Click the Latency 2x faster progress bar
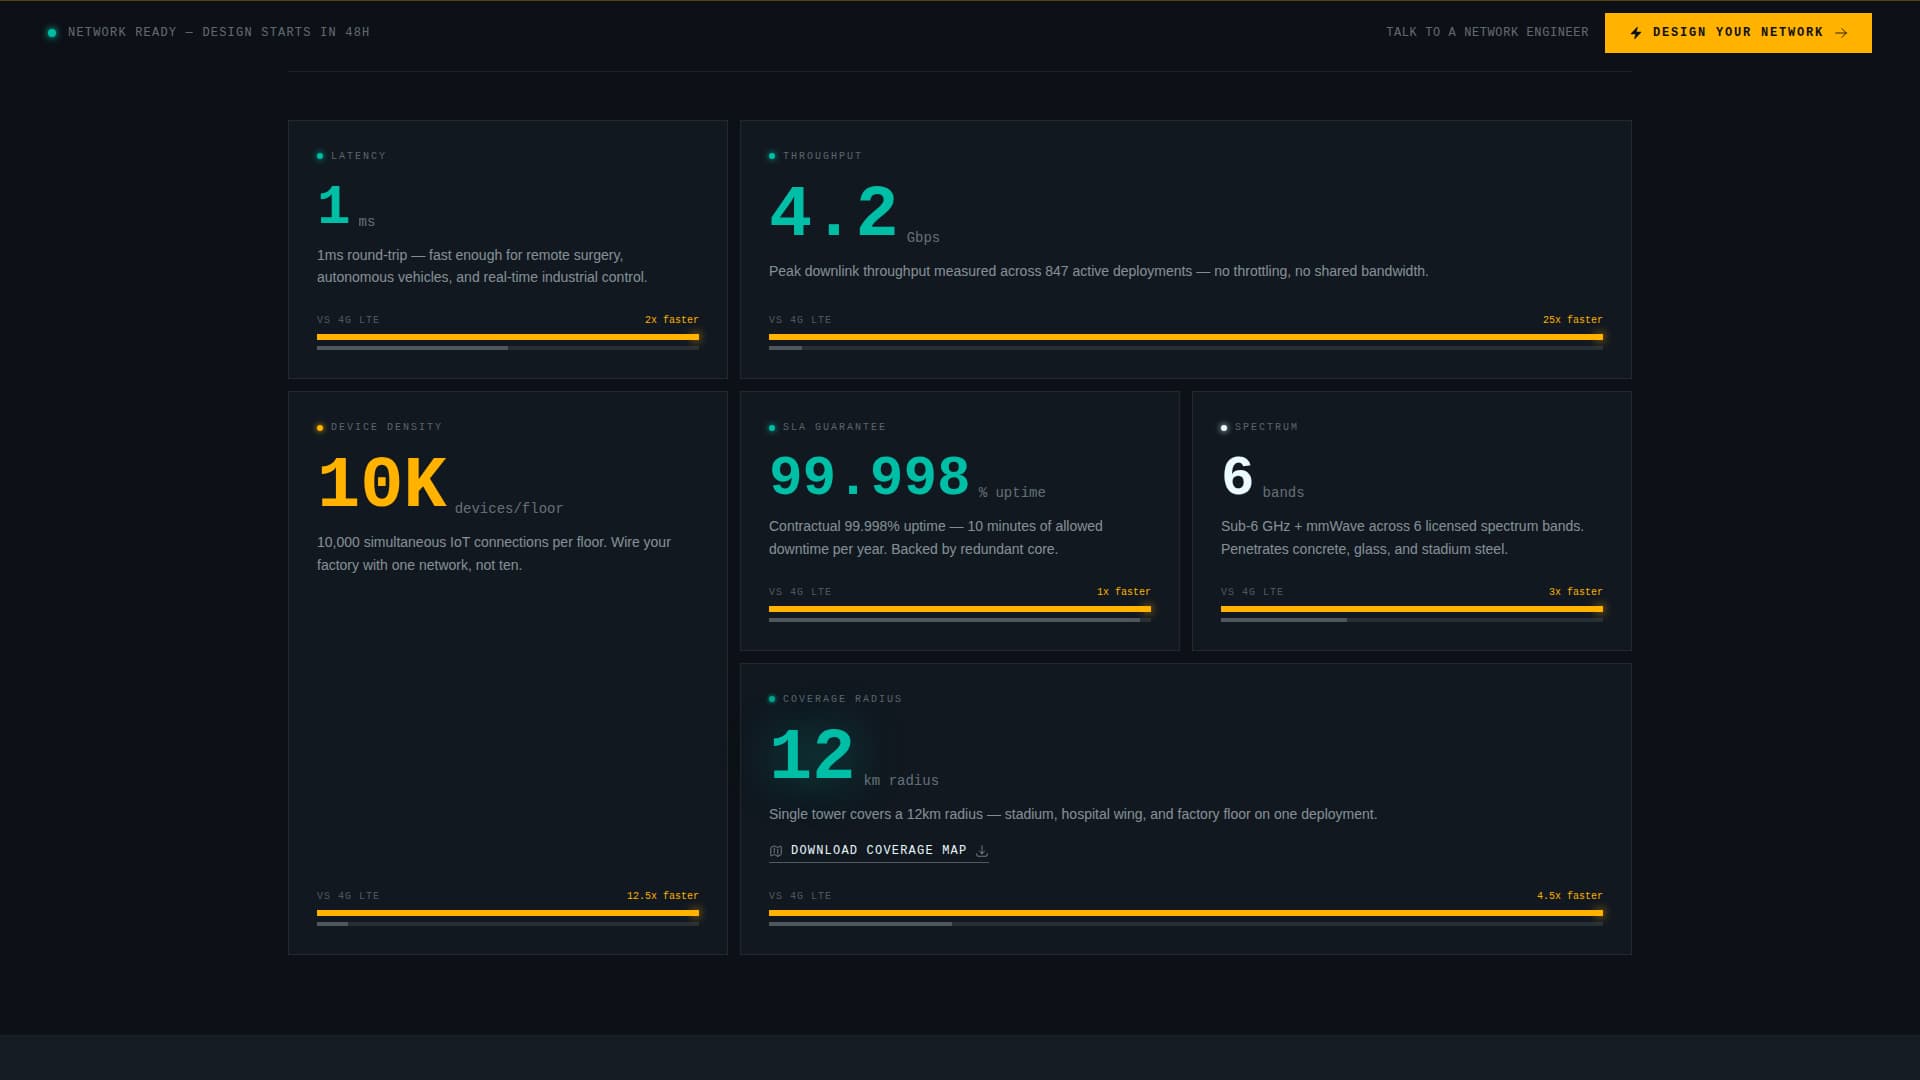The image size is (1920, 1080). [x=507, y=338]
